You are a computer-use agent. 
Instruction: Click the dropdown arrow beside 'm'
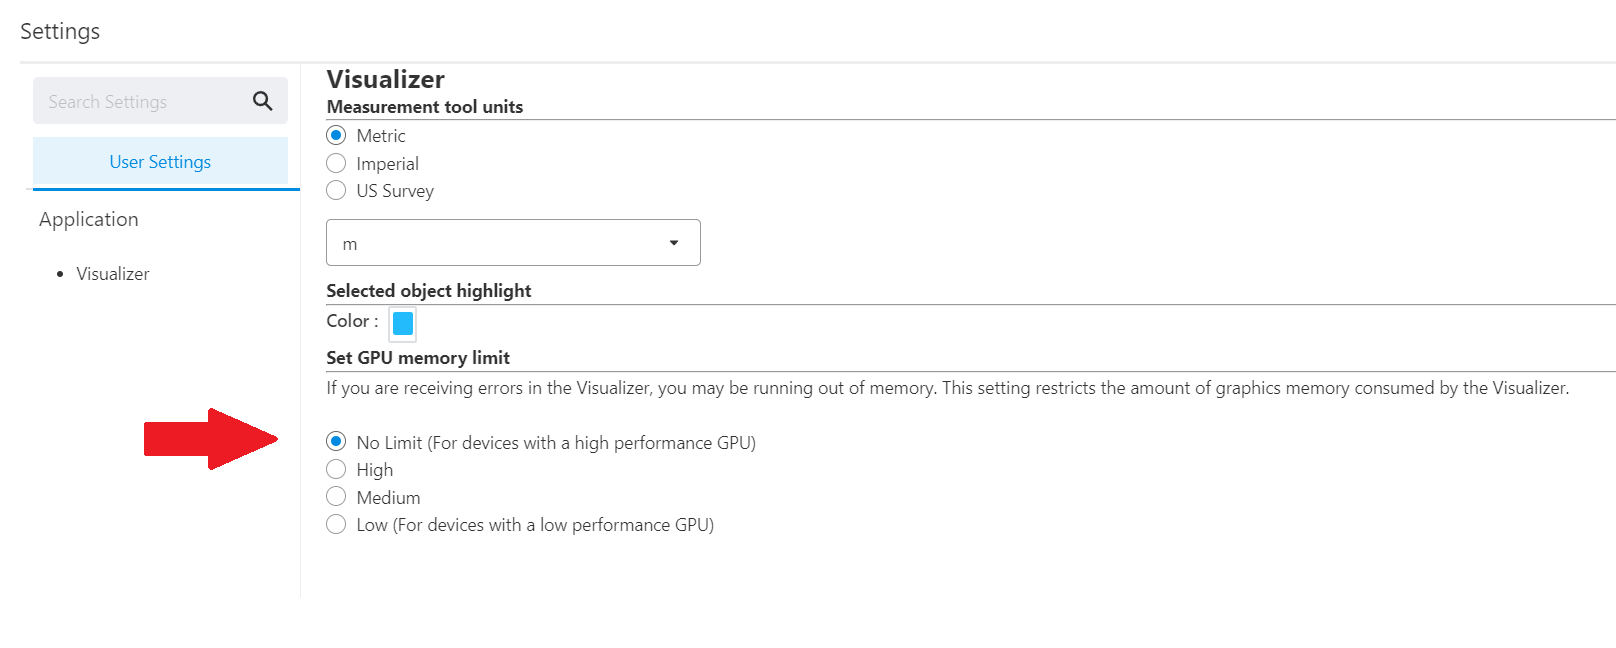[x=674, y=243]
